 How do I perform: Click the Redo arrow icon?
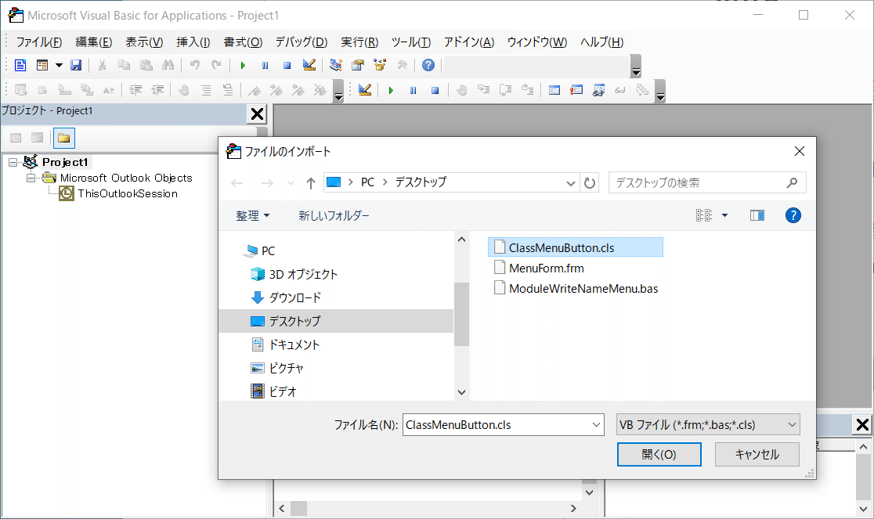tap(216, 65)
